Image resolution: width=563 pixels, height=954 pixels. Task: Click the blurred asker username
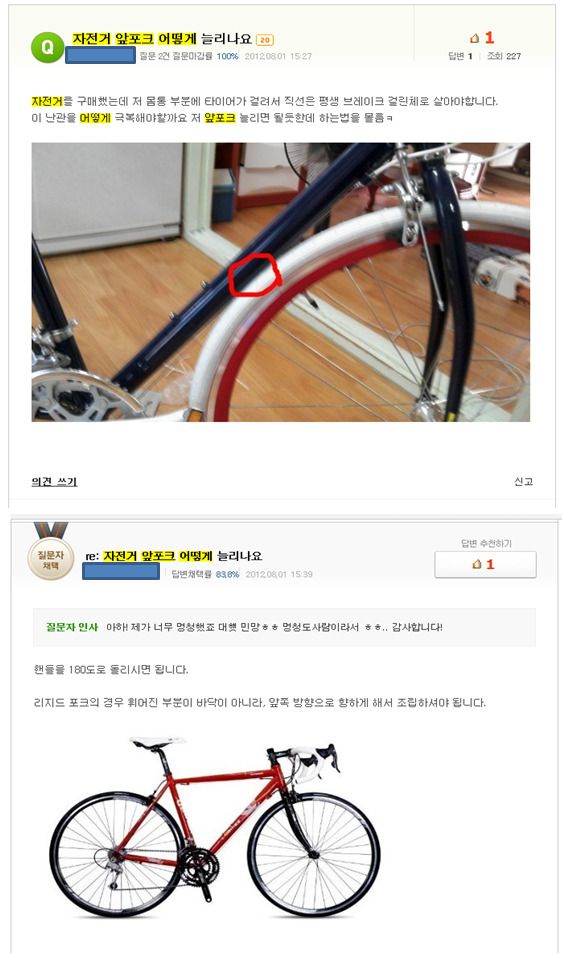coord(100,55)
